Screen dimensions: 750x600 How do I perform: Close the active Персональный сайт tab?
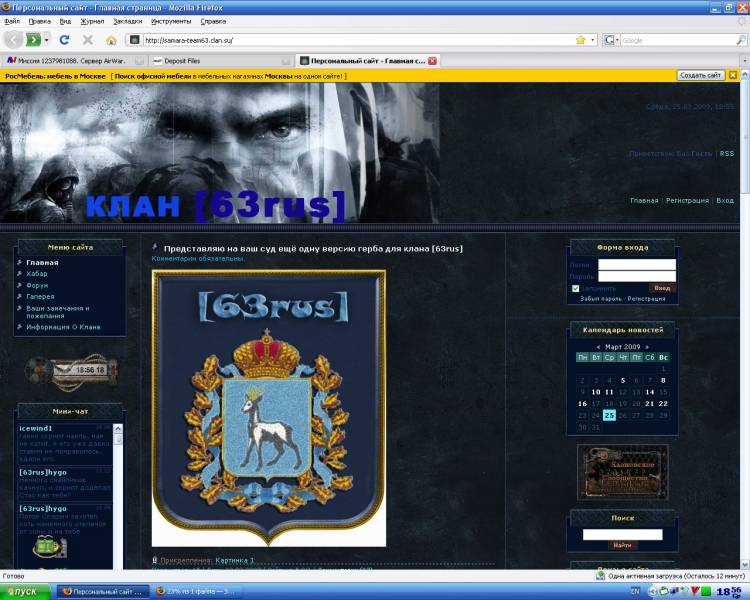pos(432,60)
